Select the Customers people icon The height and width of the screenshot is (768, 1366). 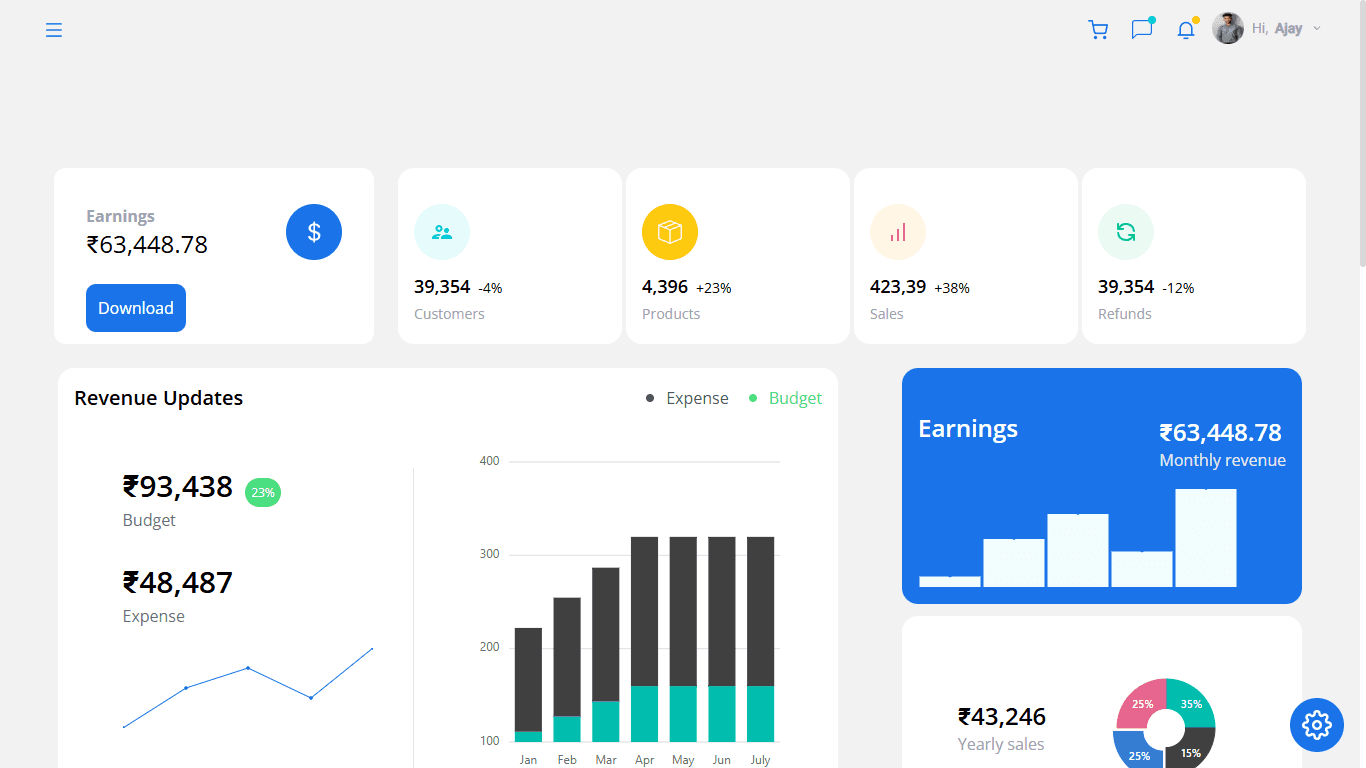441,231
